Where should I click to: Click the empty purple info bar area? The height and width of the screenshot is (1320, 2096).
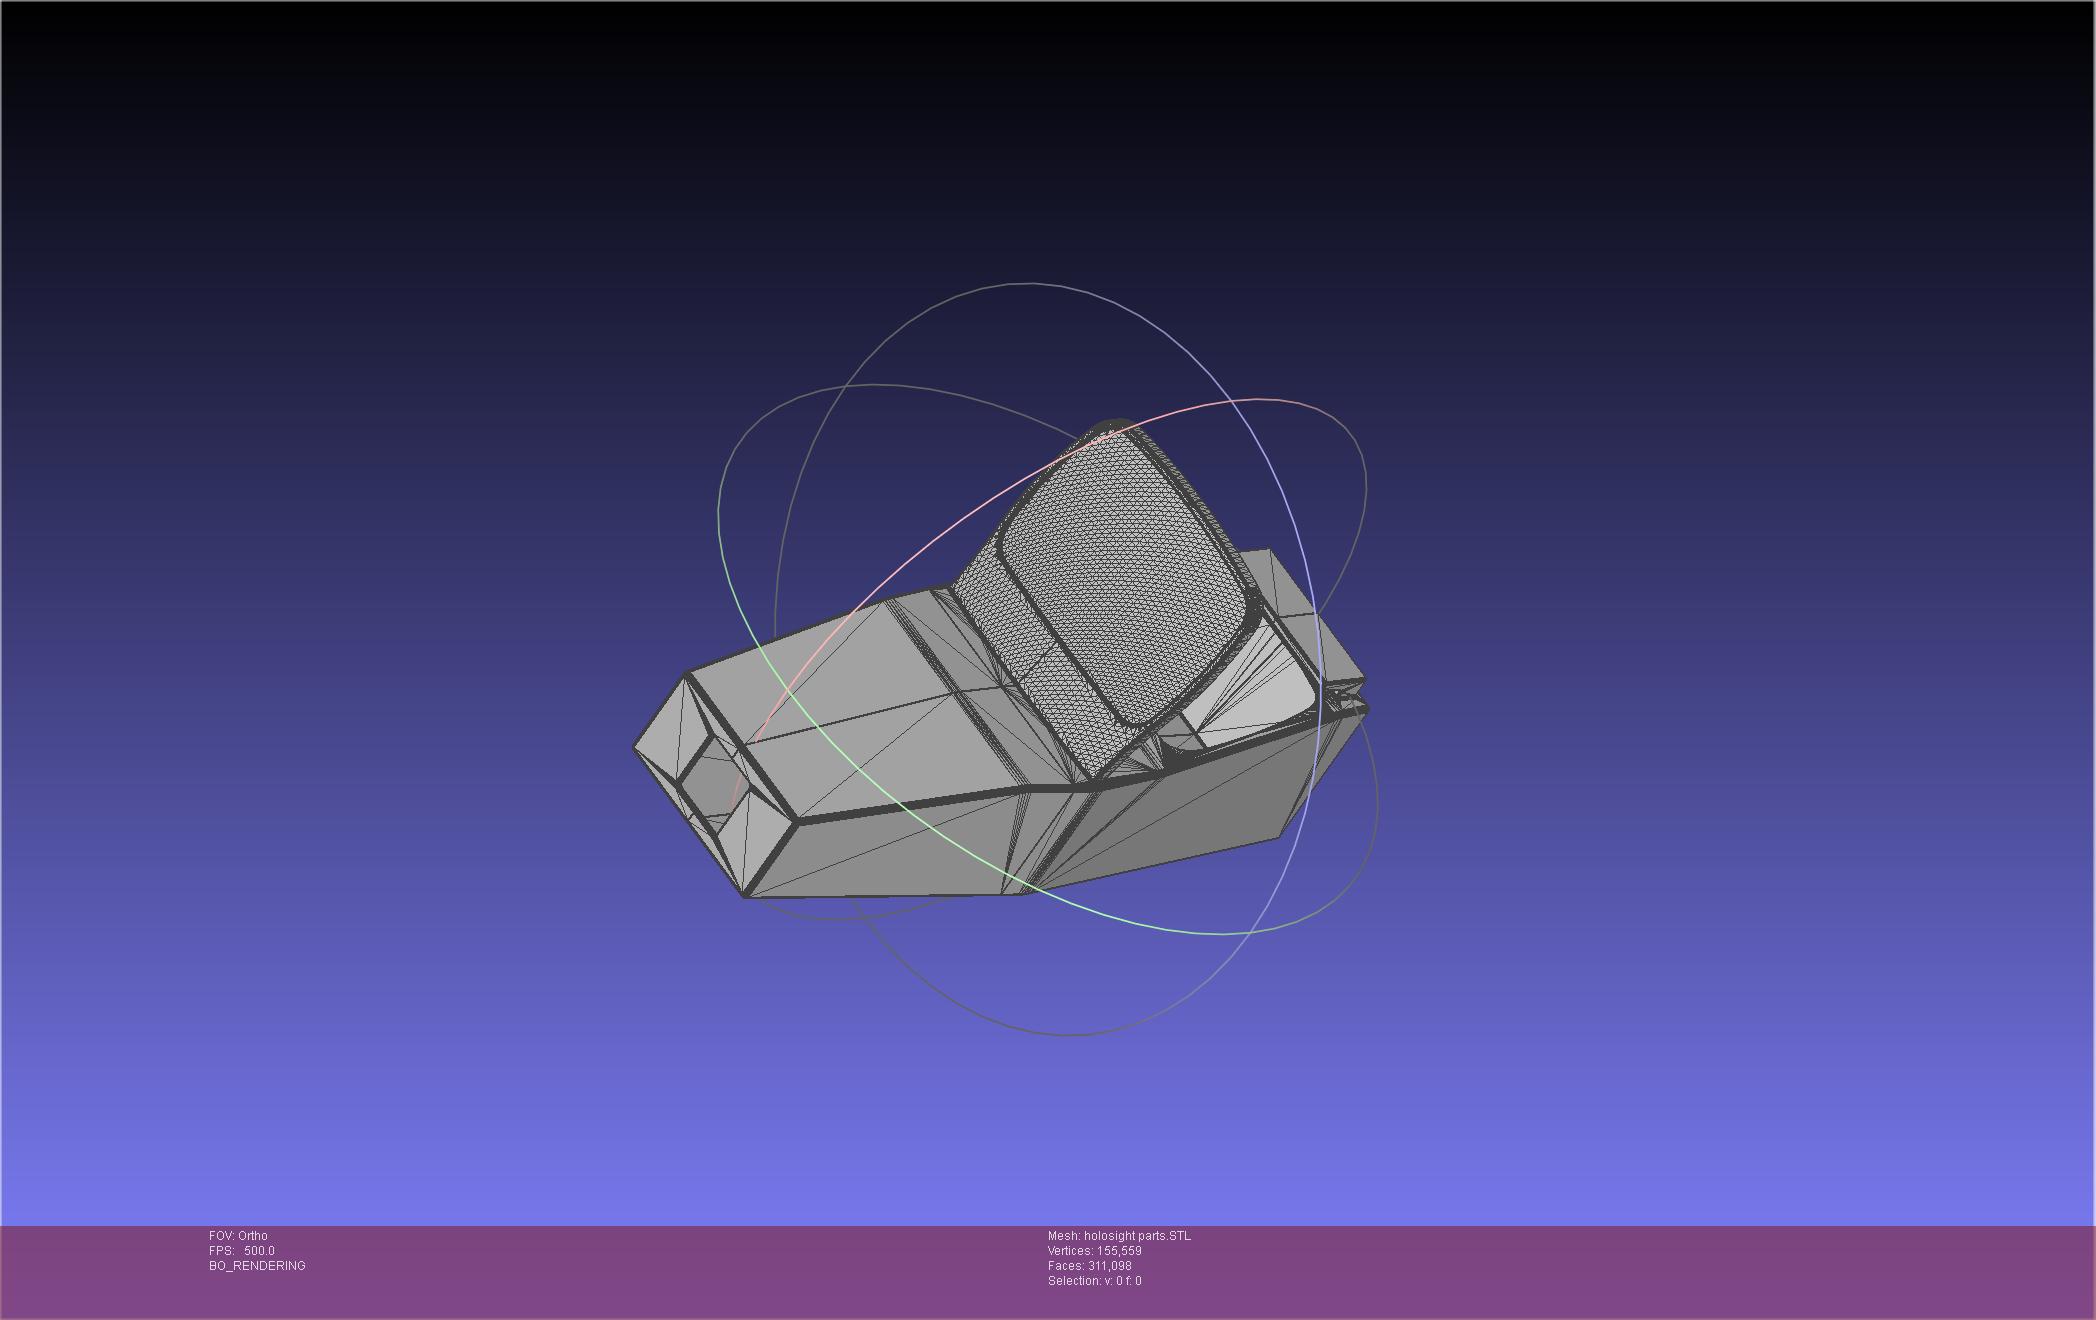pyautogui.click(x=1600, y=1270)
